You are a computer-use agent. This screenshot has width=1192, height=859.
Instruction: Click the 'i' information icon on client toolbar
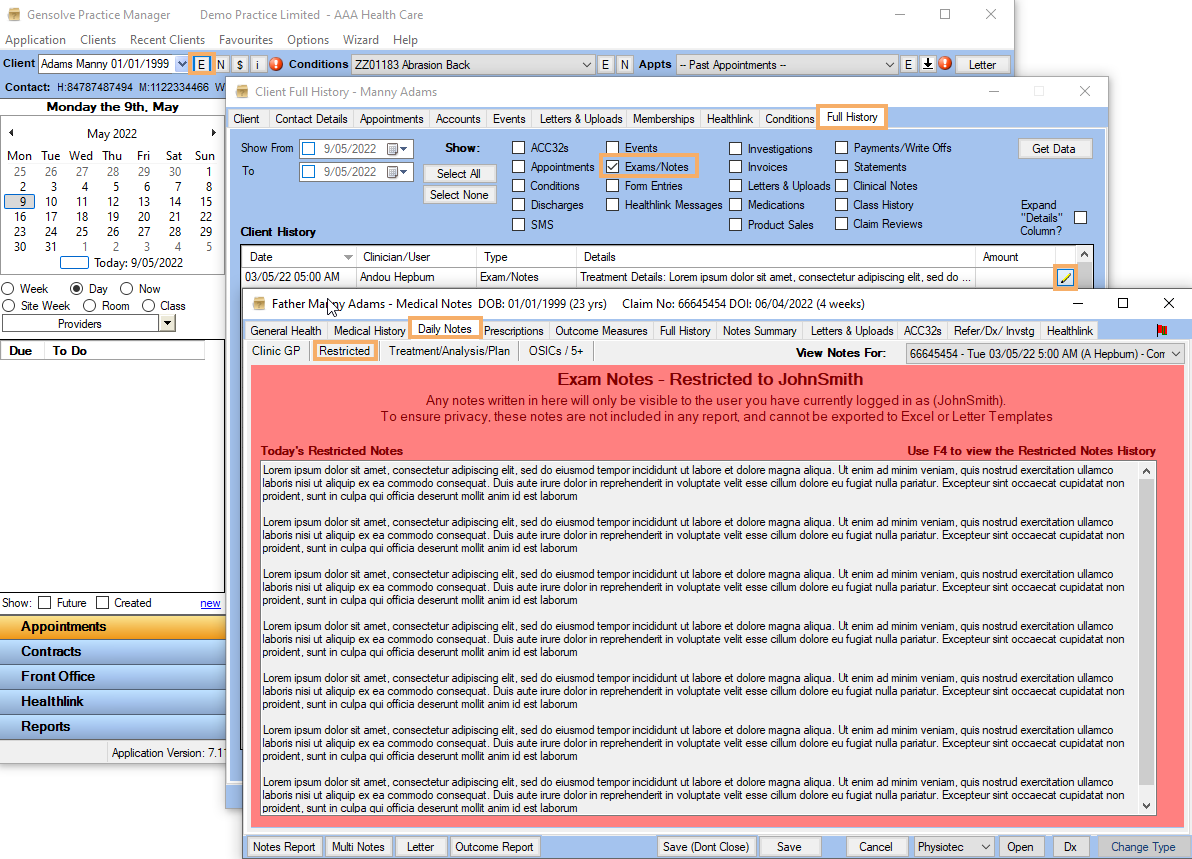pos(257,63)
